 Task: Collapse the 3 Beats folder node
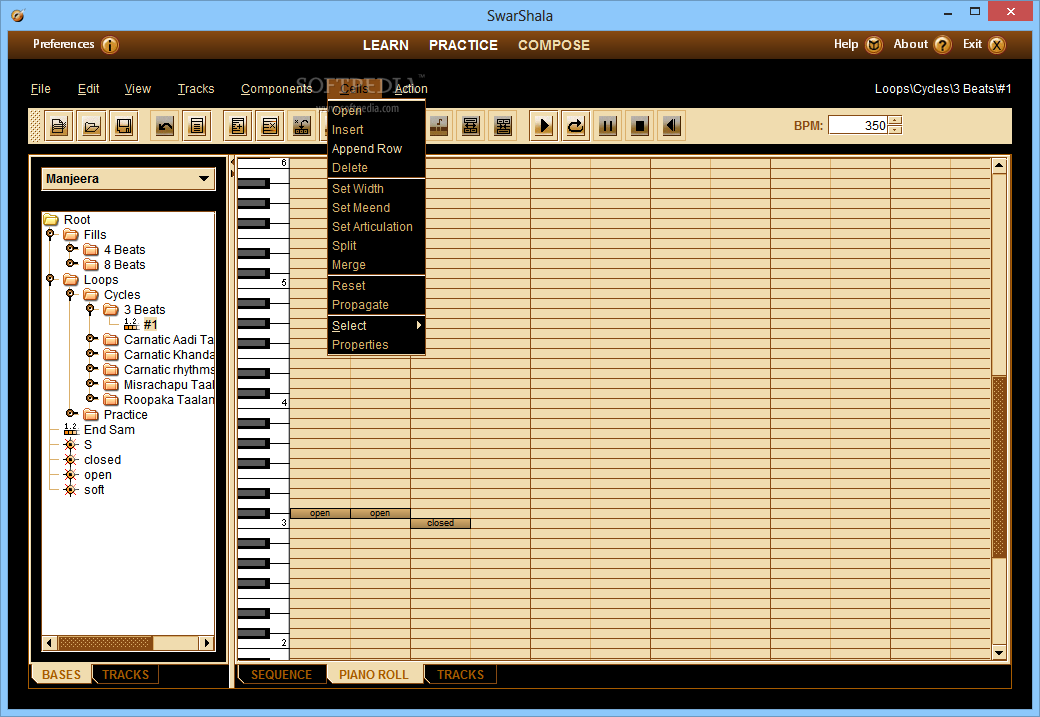pyautogui.click(x=90, y=309)
